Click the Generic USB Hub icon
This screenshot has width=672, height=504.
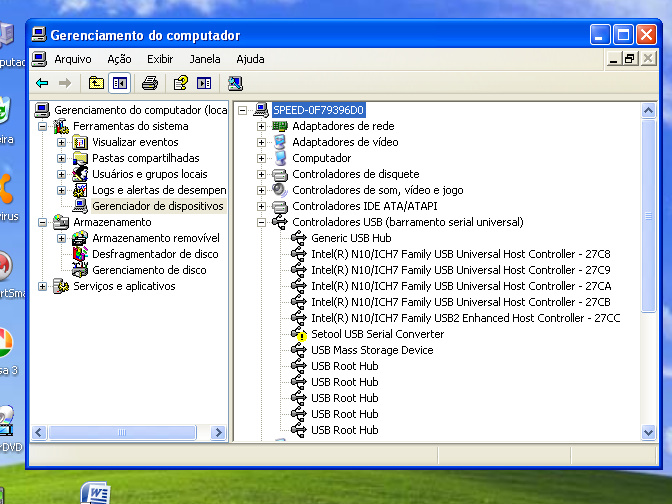click(x=299, y=238)
